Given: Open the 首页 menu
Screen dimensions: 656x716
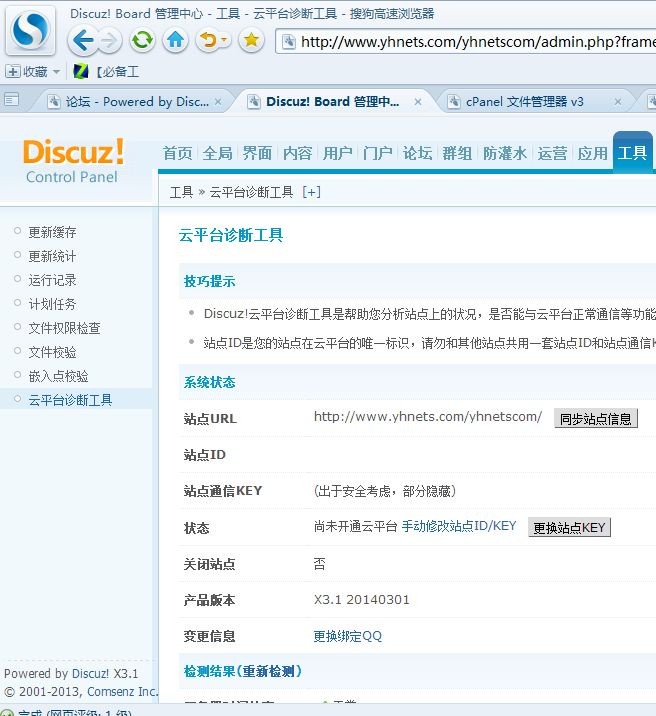Looking at the screenshot, I should (178, 153).
